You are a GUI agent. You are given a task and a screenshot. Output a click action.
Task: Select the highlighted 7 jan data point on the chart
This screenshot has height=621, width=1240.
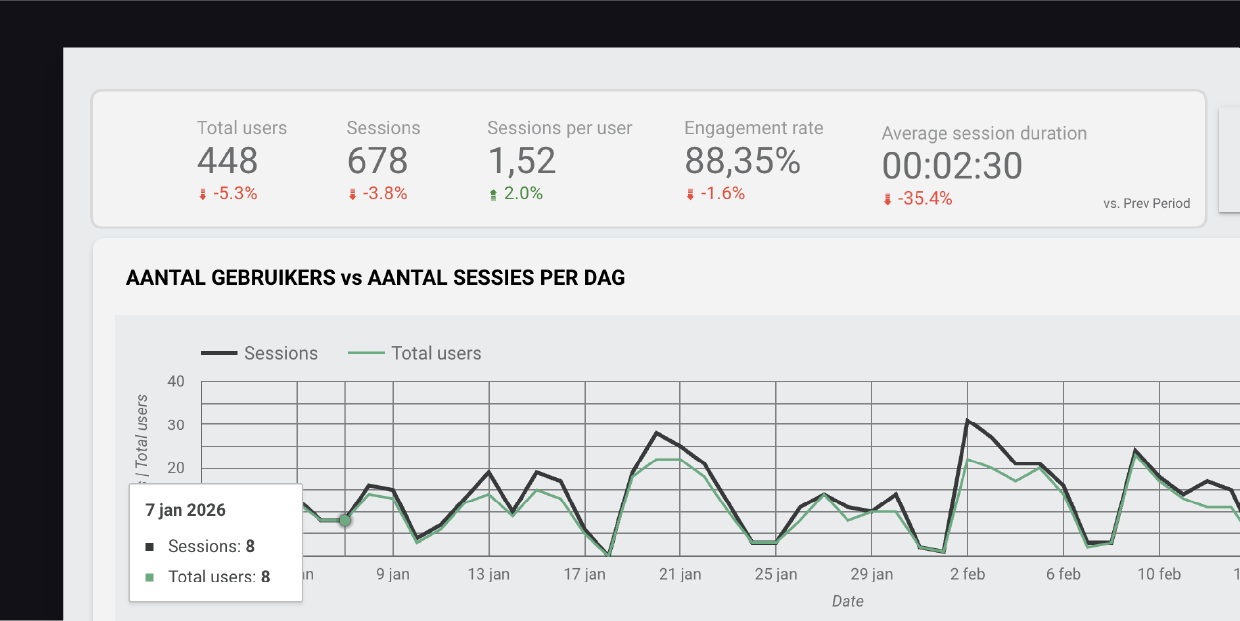pyautogui.click(x=344, y=520)
